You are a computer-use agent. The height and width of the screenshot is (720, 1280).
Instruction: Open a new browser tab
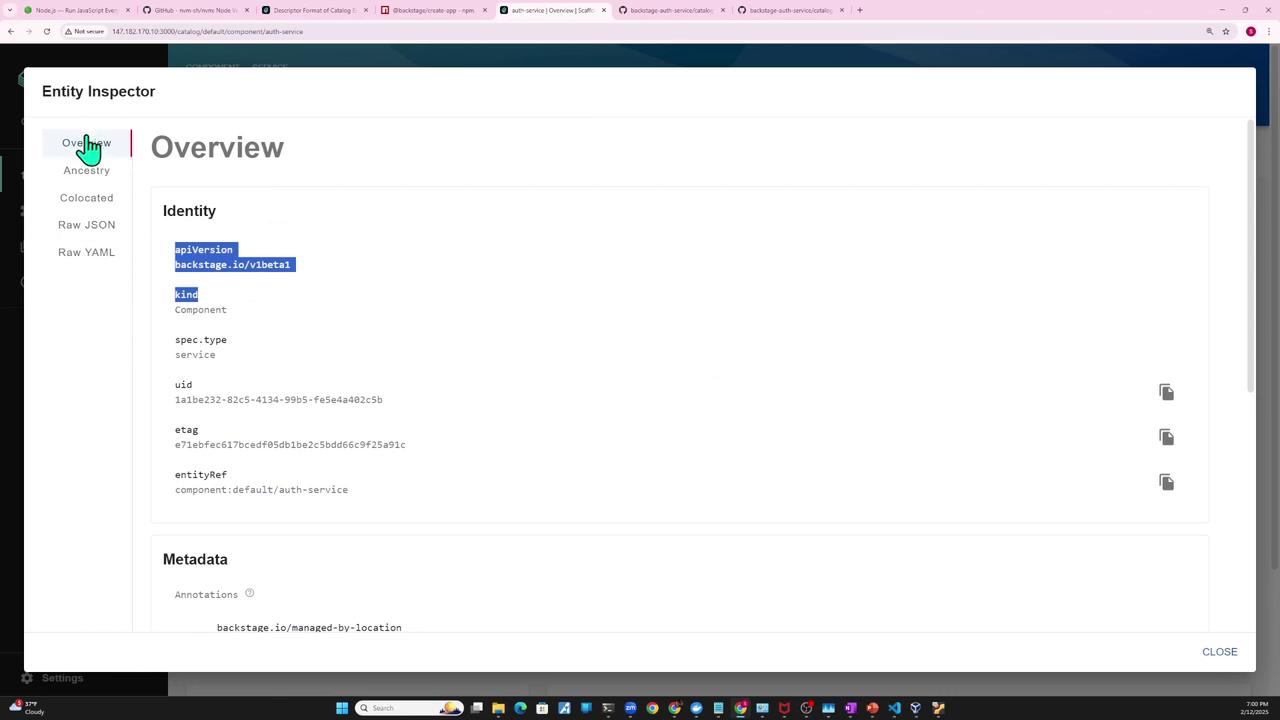click(x=860, y=10)
